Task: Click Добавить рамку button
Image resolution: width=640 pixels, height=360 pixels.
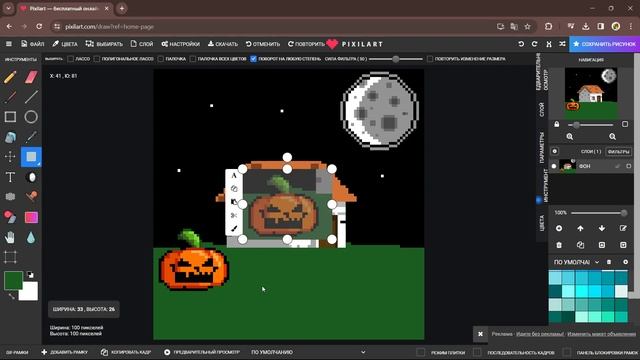Action: click(x=64, y=352)
